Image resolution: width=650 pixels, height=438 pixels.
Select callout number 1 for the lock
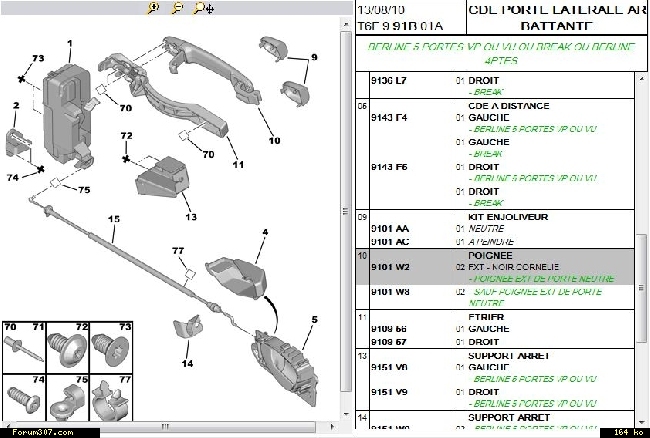[x=70, y=43]
